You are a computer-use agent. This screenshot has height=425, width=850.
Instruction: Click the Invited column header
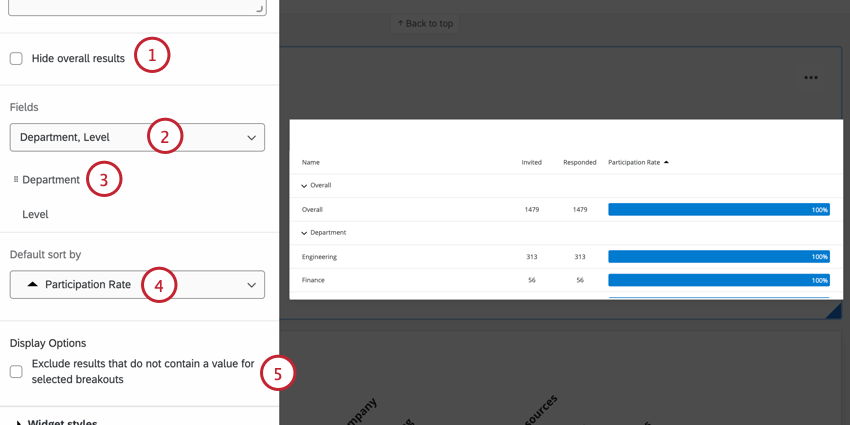(531, 162)
